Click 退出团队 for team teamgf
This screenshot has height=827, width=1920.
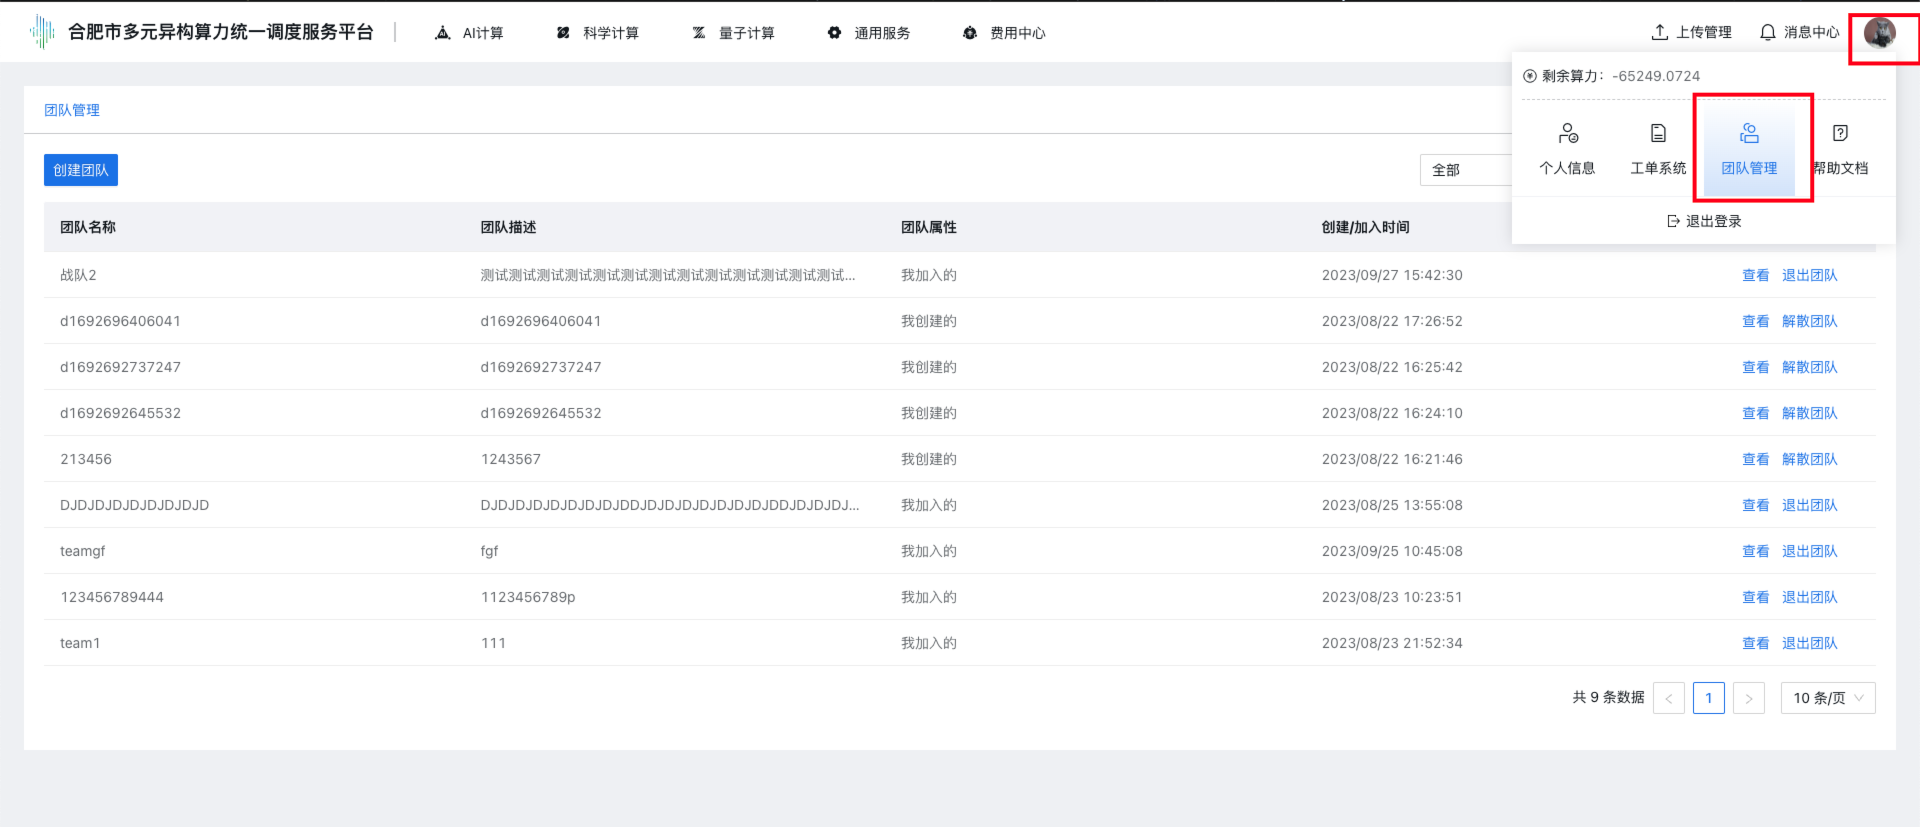1809,551
